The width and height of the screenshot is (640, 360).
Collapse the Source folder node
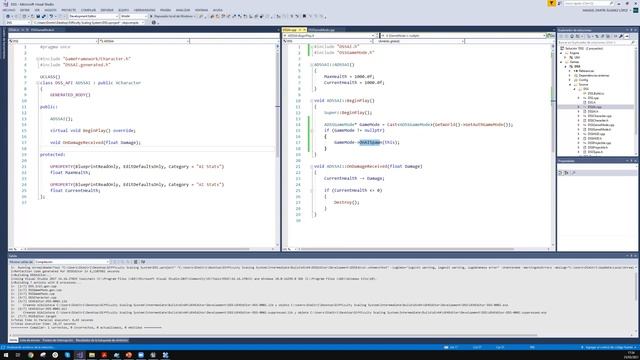pyautogui.click(x=570, y=84)
